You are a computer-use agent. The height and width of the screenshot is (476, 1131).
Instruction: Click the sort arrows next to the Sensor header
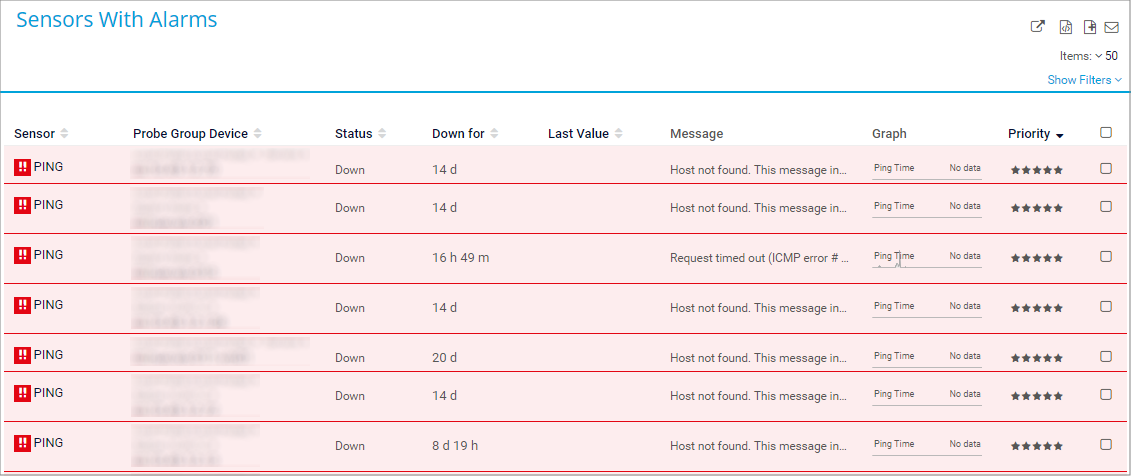[65, 134]
